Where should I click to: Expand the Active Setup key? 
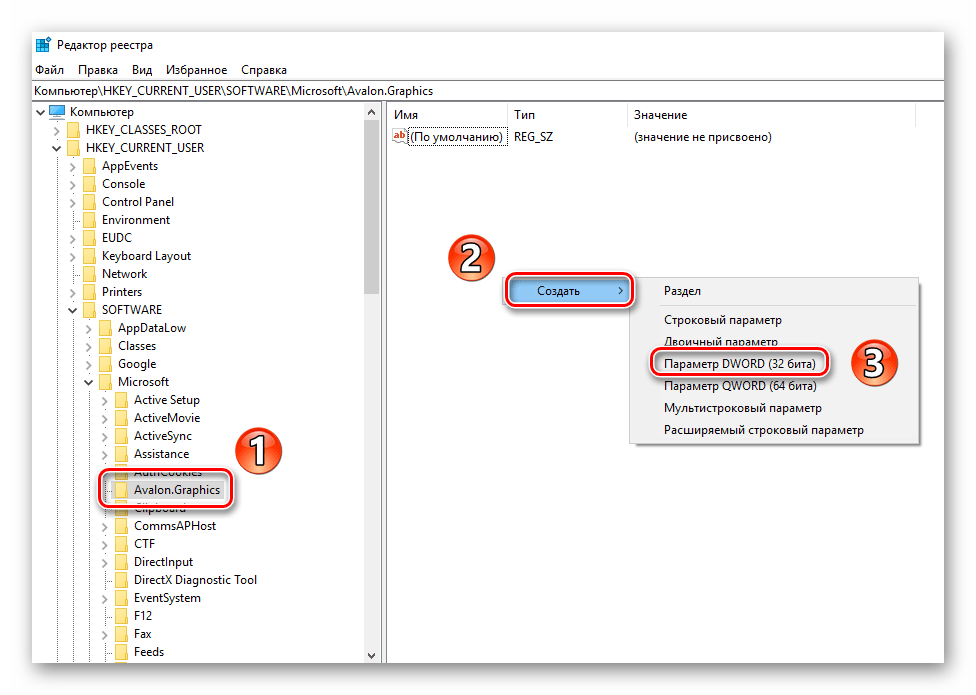(x=105, y=400)
